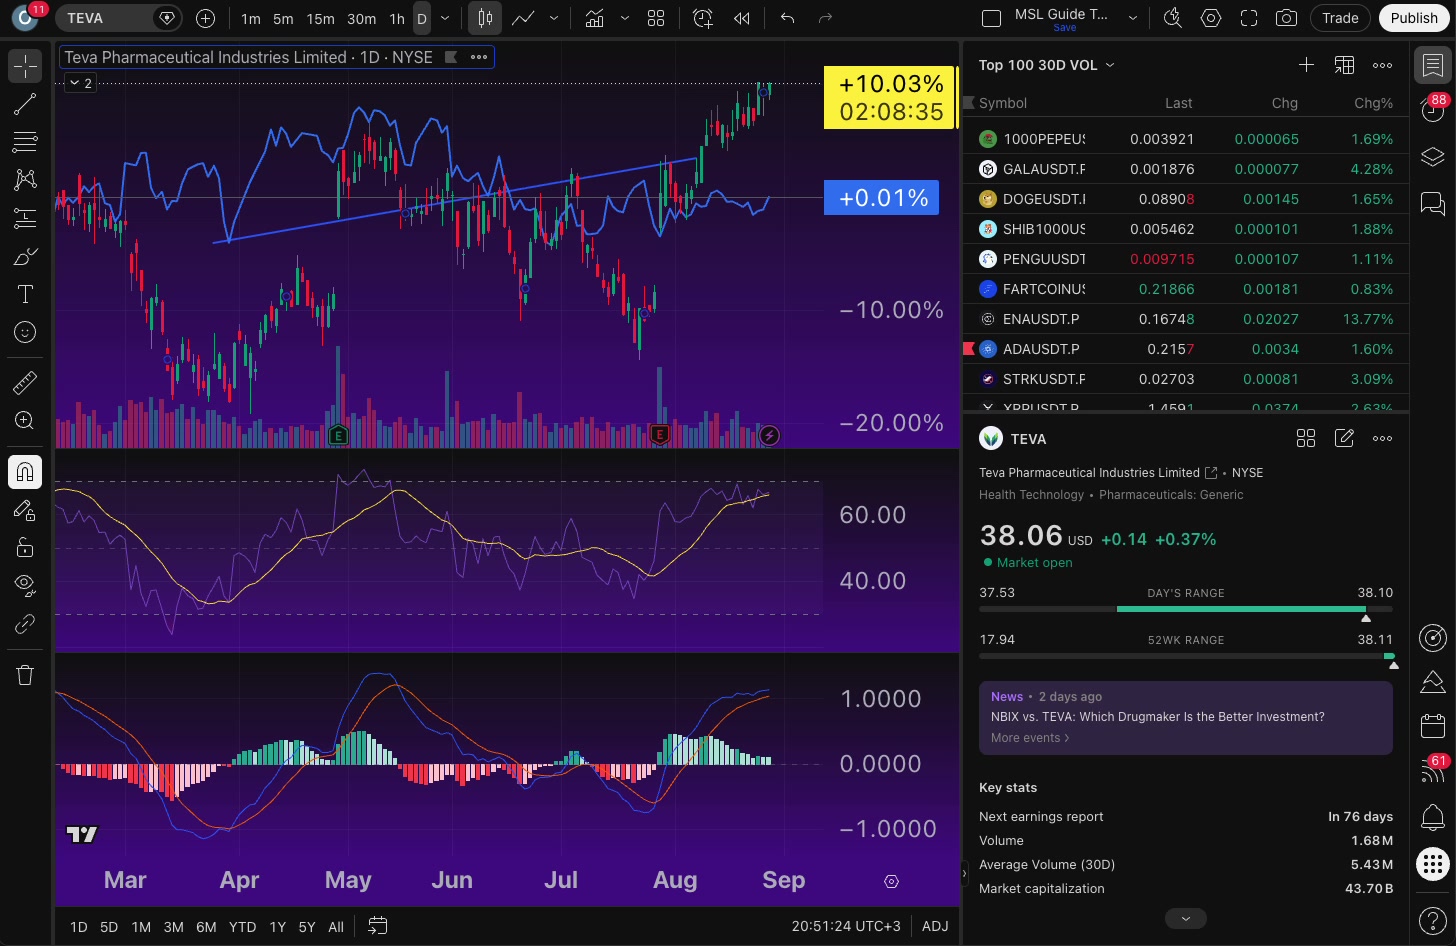Screen dimensions: 1456x946
Task: Open chart settings hexagon icon
Action: (1211, 18)
